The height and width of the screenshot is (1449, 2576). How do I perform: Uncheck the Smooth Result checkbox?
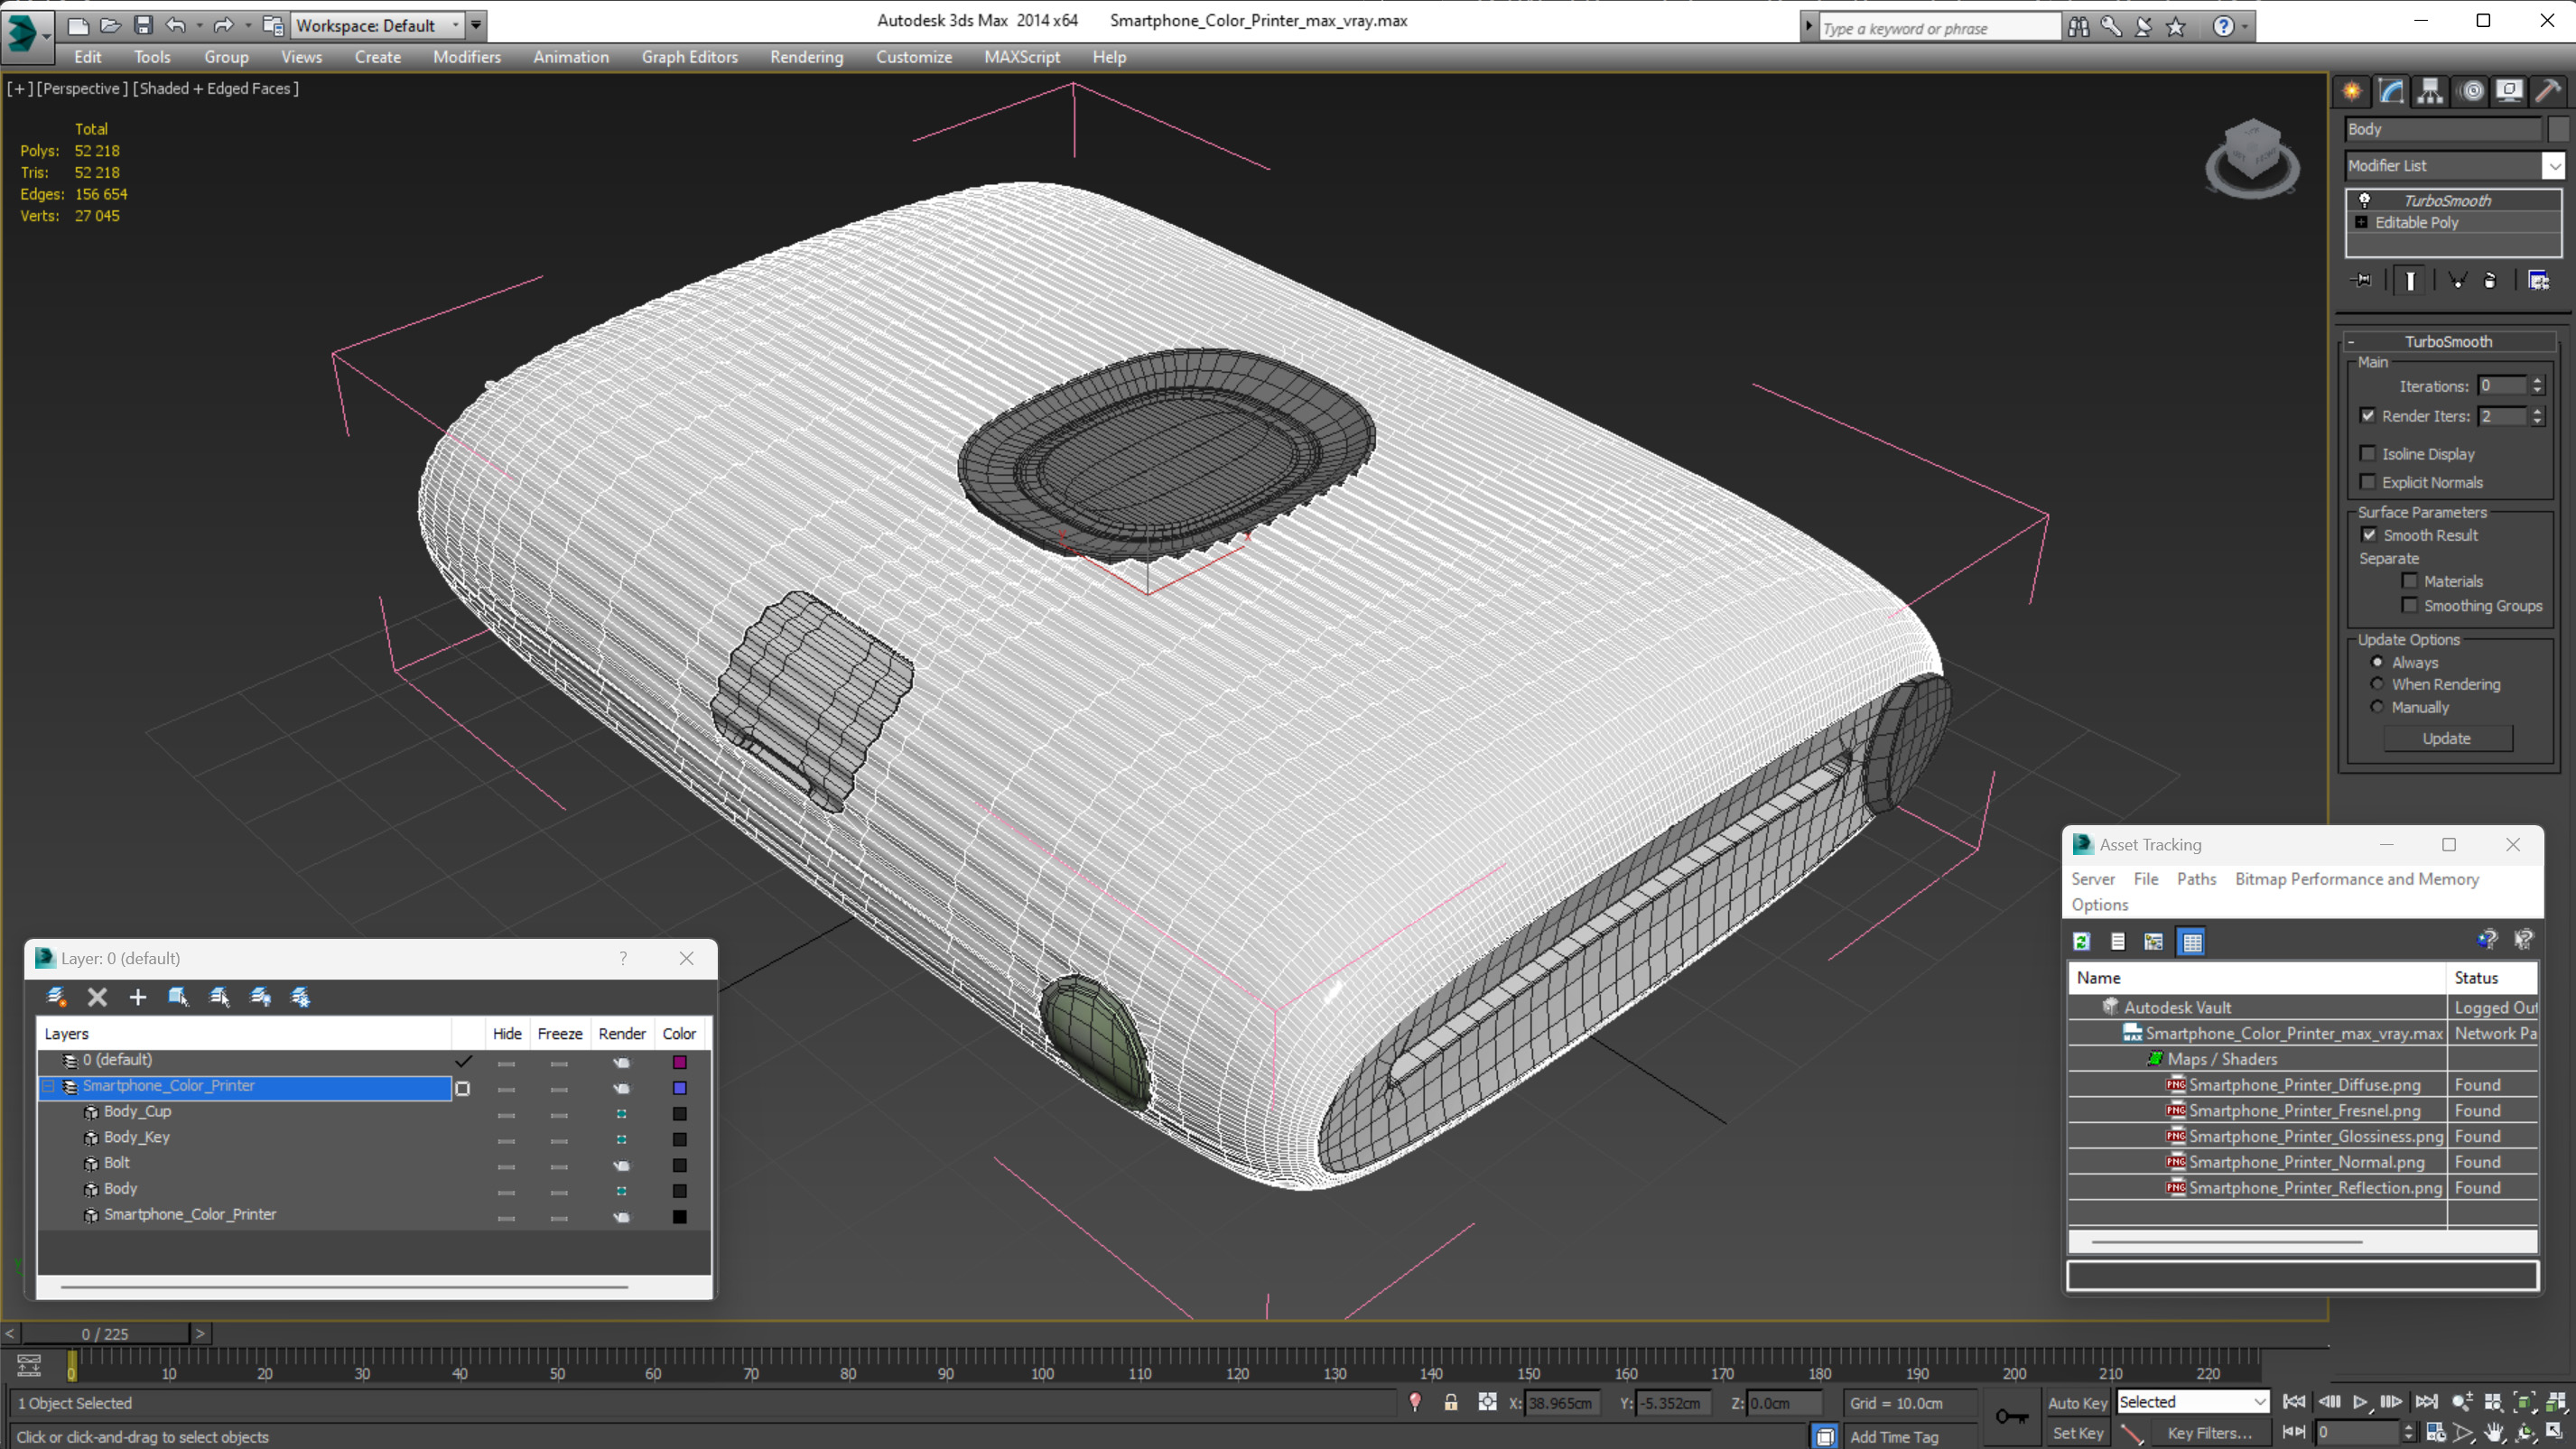(2369, 535)
